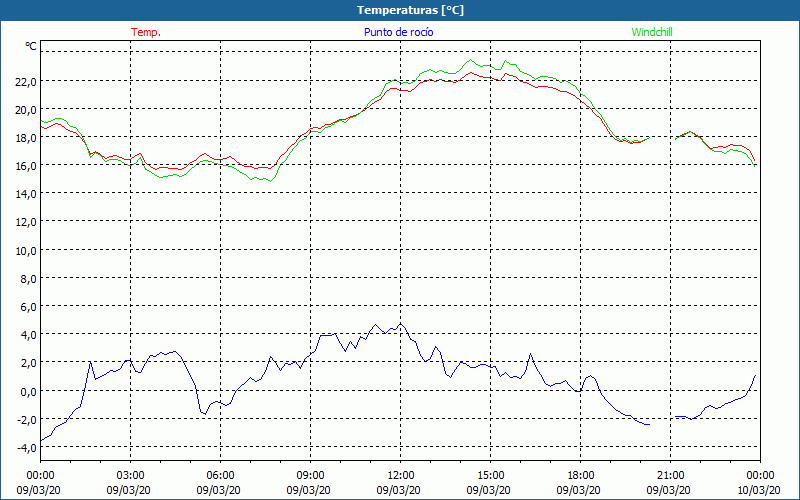Click the Temperaturas [°C] title bar

click(400, 10)
